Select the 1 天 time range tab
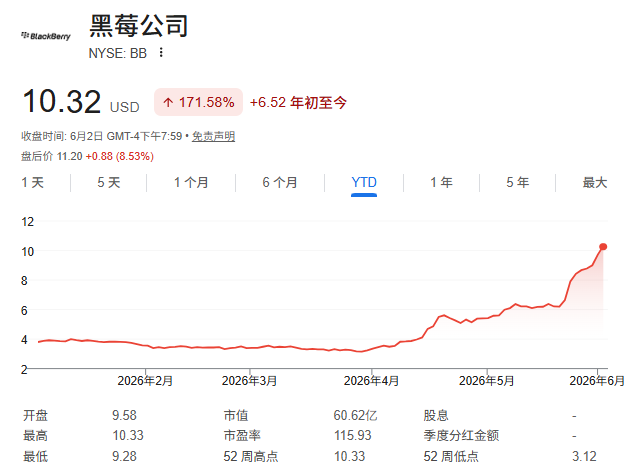This screenshot has height=475, width=626. point(32,182)
